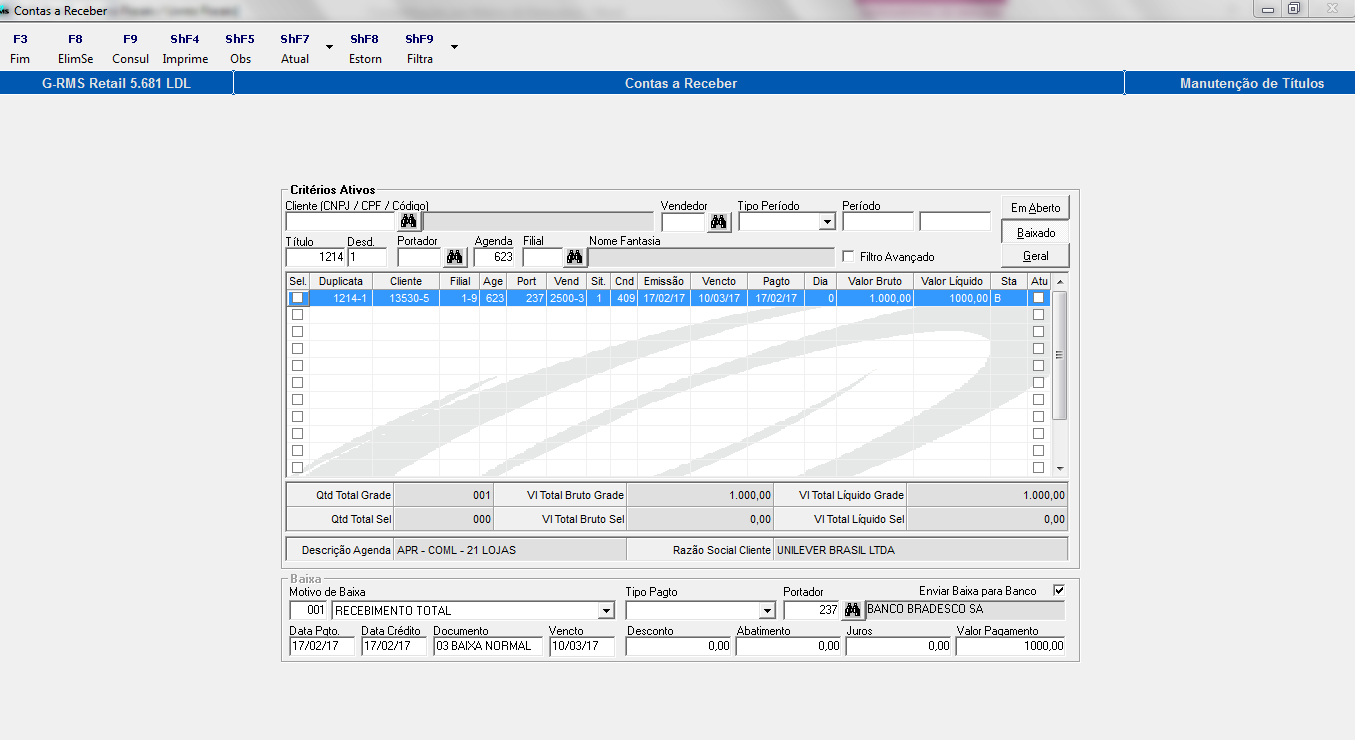Click the Desconto amount field

pyautogui.click(x=679, y=646)
